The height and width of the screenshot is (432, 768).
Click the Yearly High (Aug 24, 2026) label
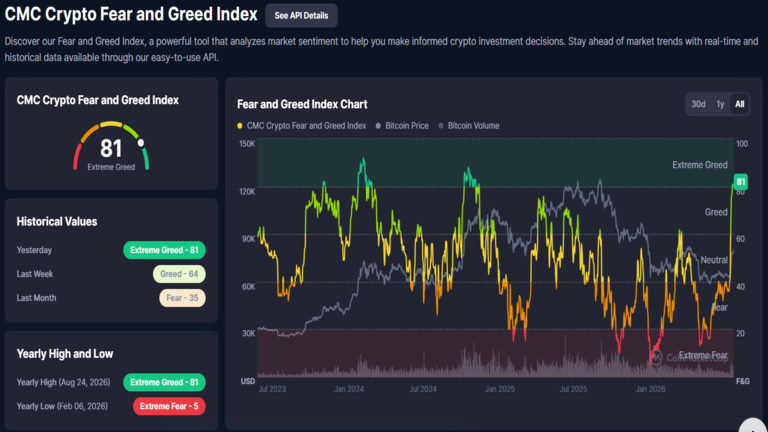[x=63, y=382]
